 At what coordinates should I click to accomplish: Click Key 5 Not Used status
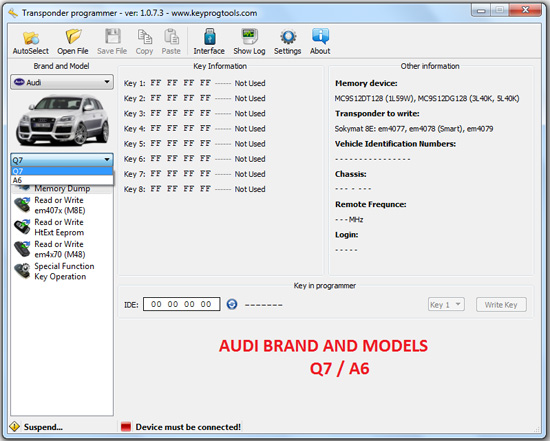250,144
